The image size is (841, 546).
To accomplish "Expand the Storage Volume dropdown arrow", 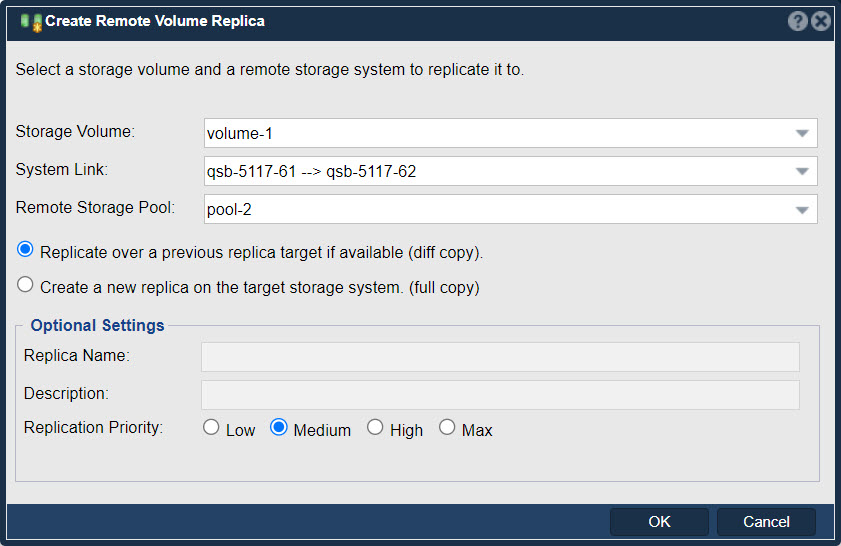I will pos(802,134).
